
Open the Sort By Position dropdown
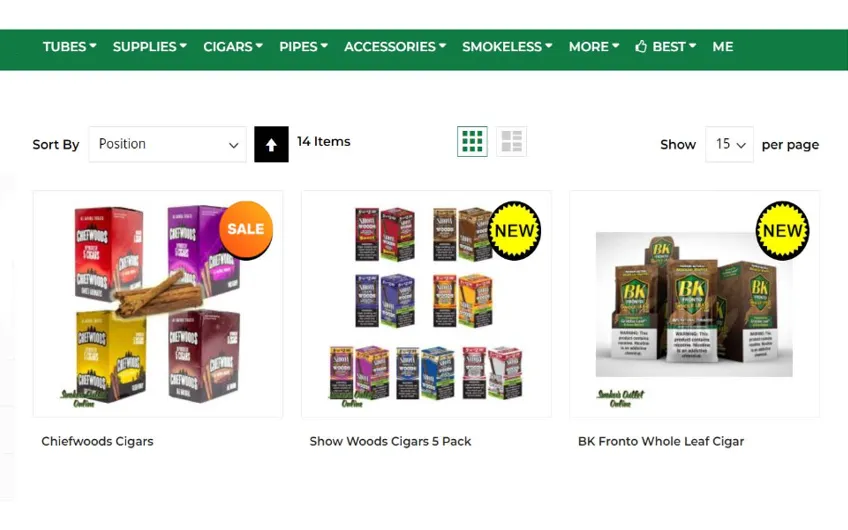[x=168, y=144]
